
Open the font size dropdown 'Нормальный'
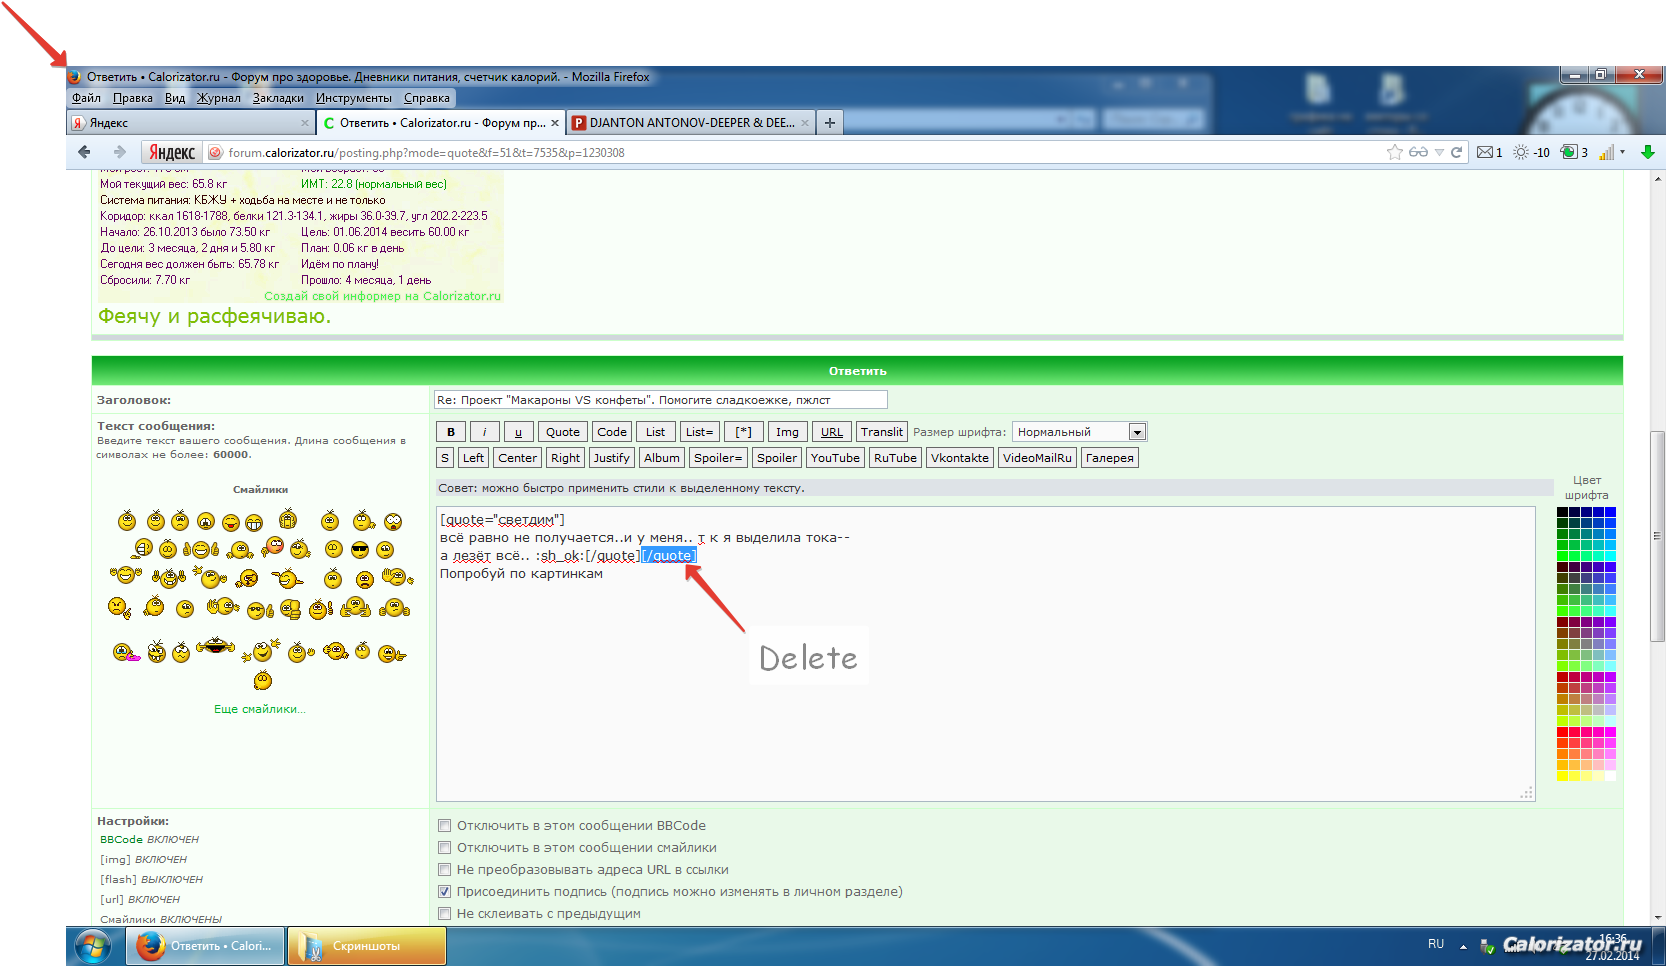coord(1079,432)
